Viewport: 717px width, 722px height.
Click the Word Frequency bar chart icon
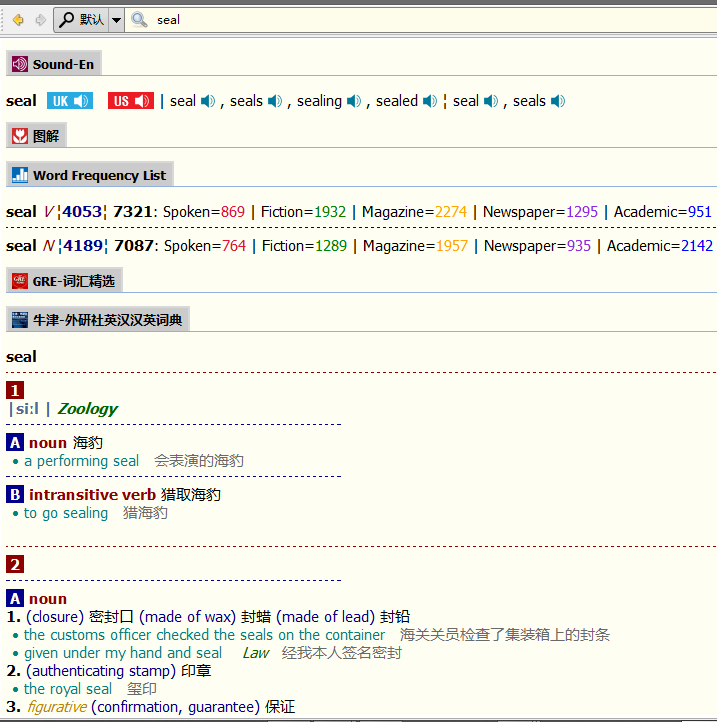20,175
